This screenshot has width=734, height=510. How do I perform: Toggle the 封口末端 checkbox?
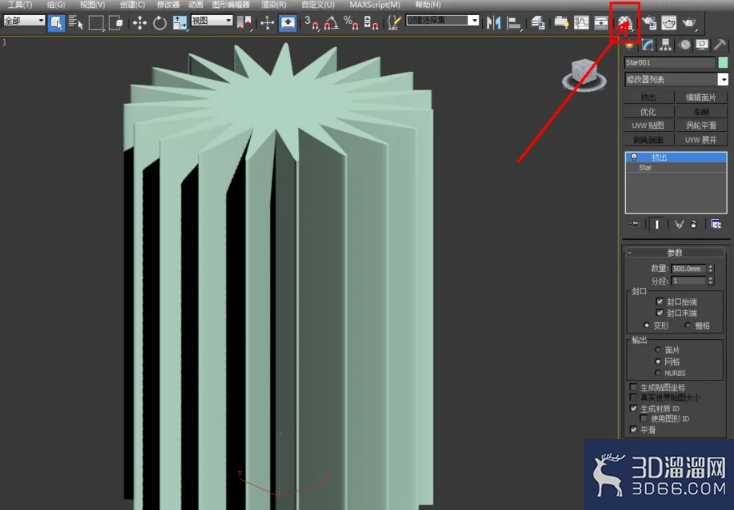pos(660,312)
